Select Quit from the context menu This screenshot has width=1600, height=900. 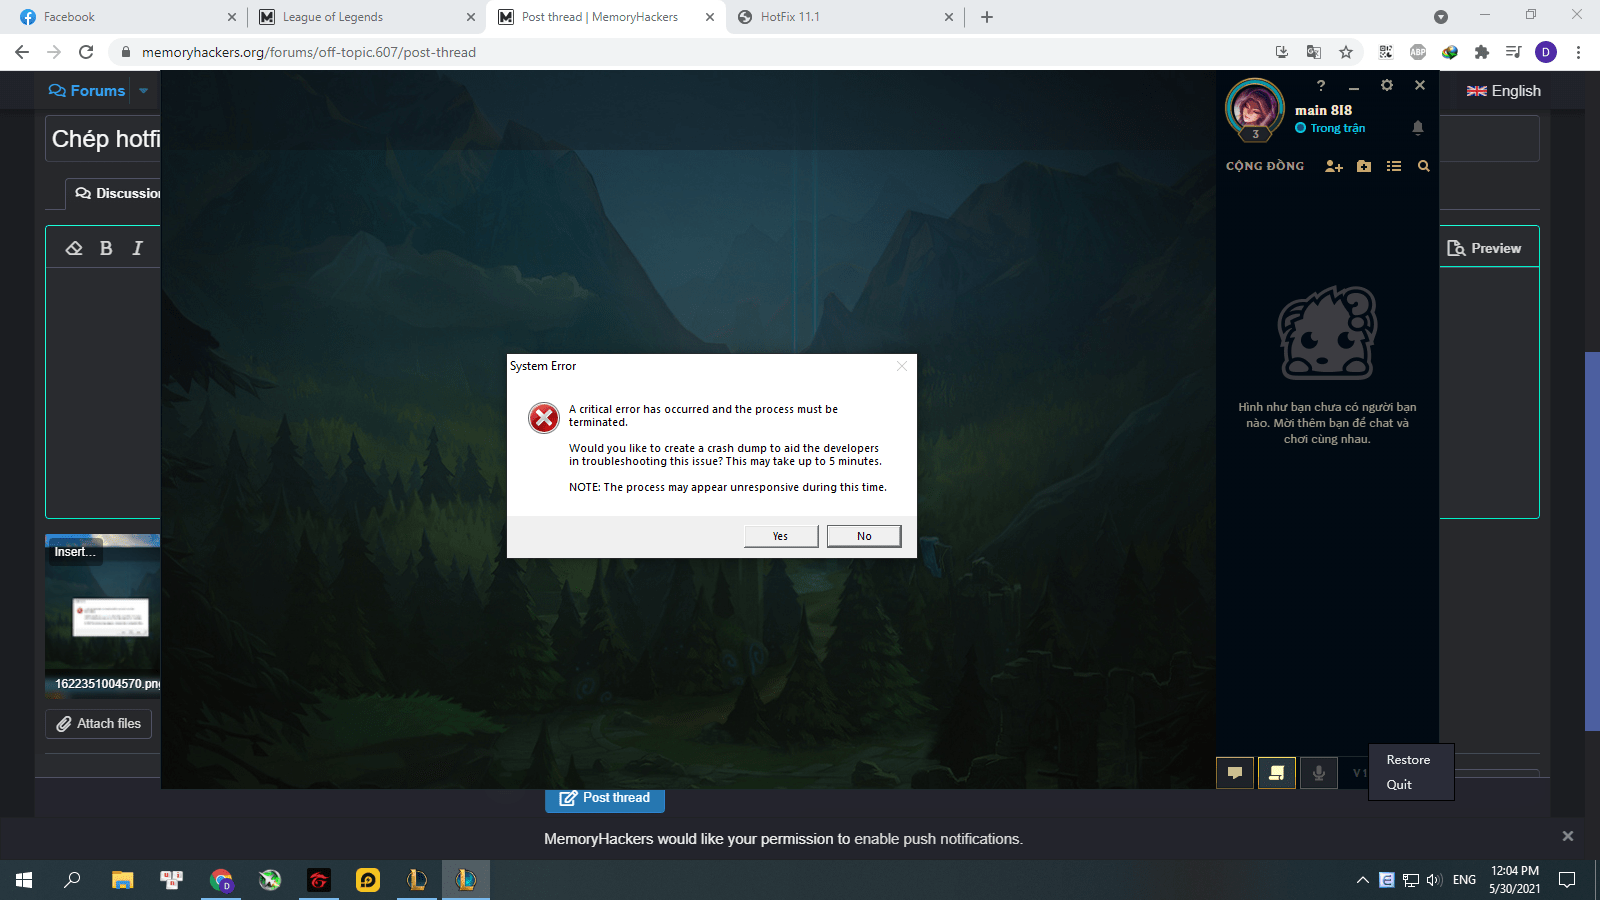[x=1399, y=785]
